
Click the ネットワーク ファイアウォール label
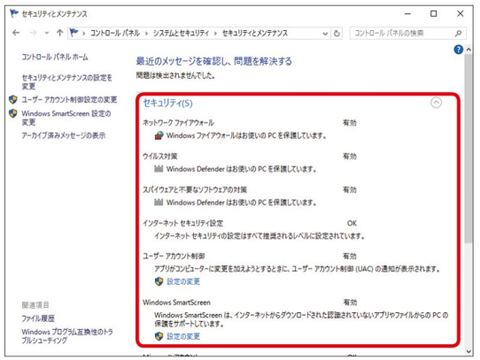tap(178, 123)
